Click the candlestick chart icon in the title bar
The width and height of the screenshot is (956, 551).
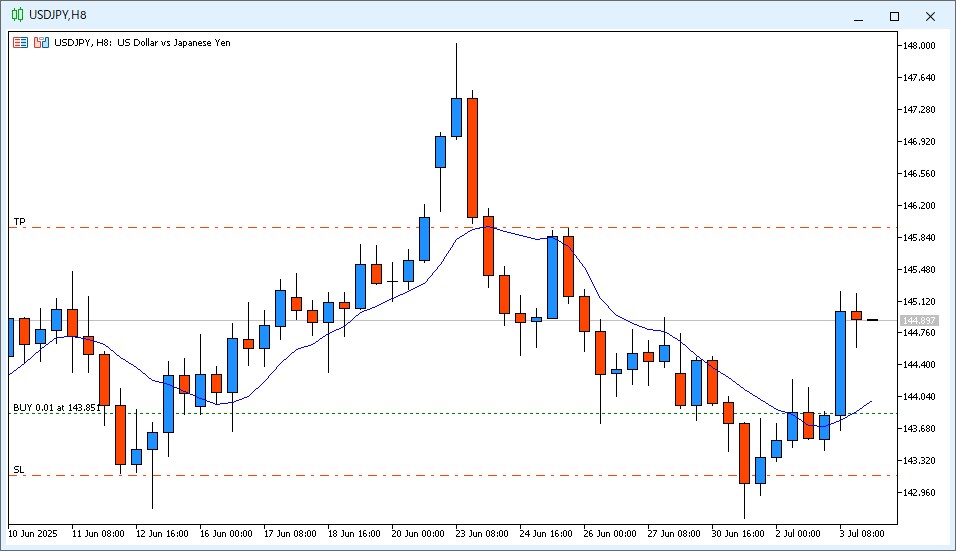17,15
